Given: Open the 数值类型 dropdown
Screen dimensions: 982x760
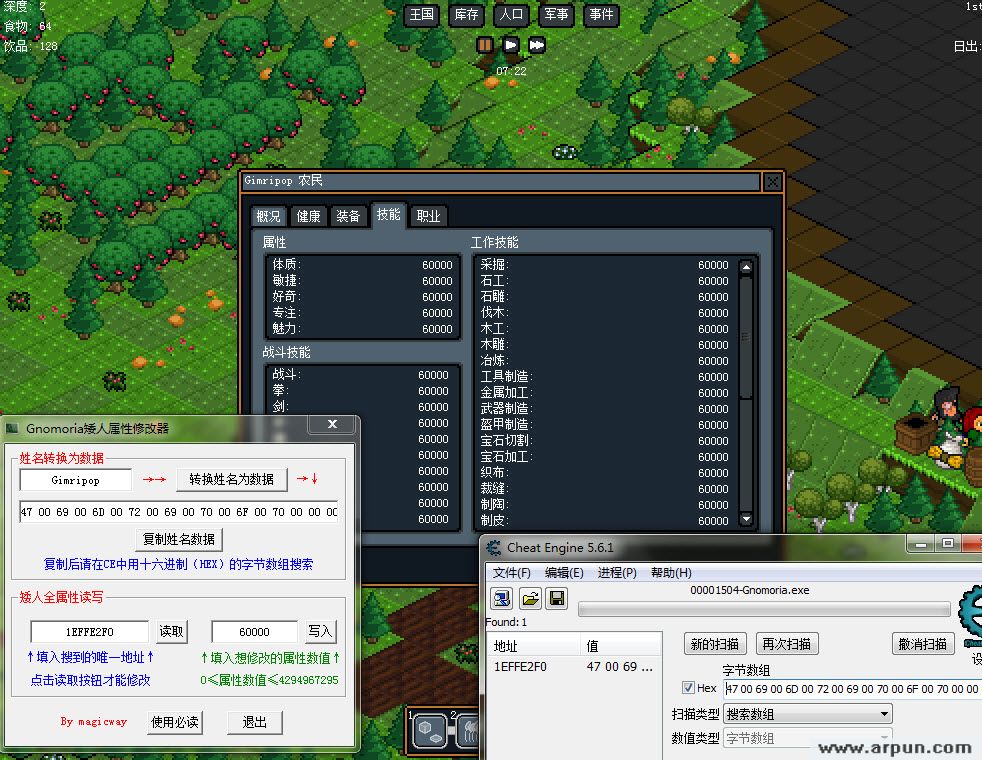Looking at the screenshot, I should [808, 738].
